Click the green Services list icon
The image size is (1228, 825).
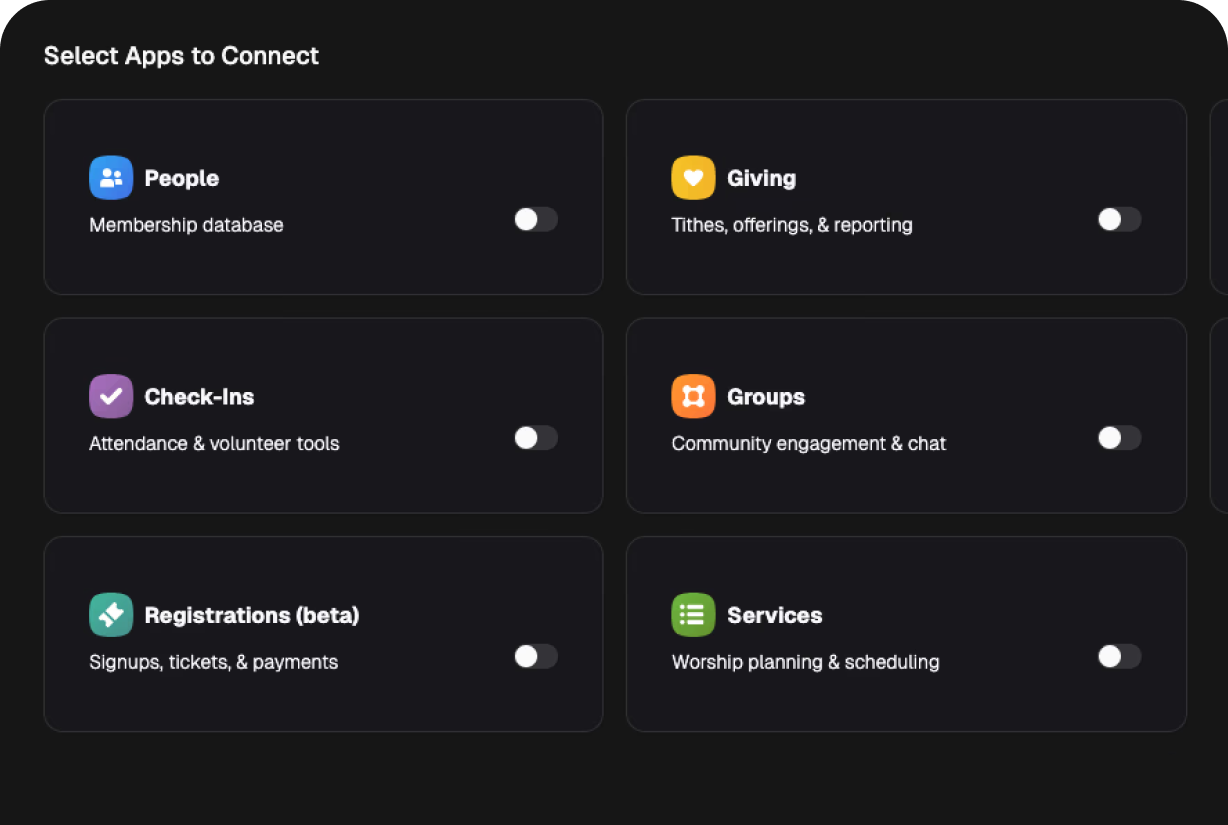(693, 614)
